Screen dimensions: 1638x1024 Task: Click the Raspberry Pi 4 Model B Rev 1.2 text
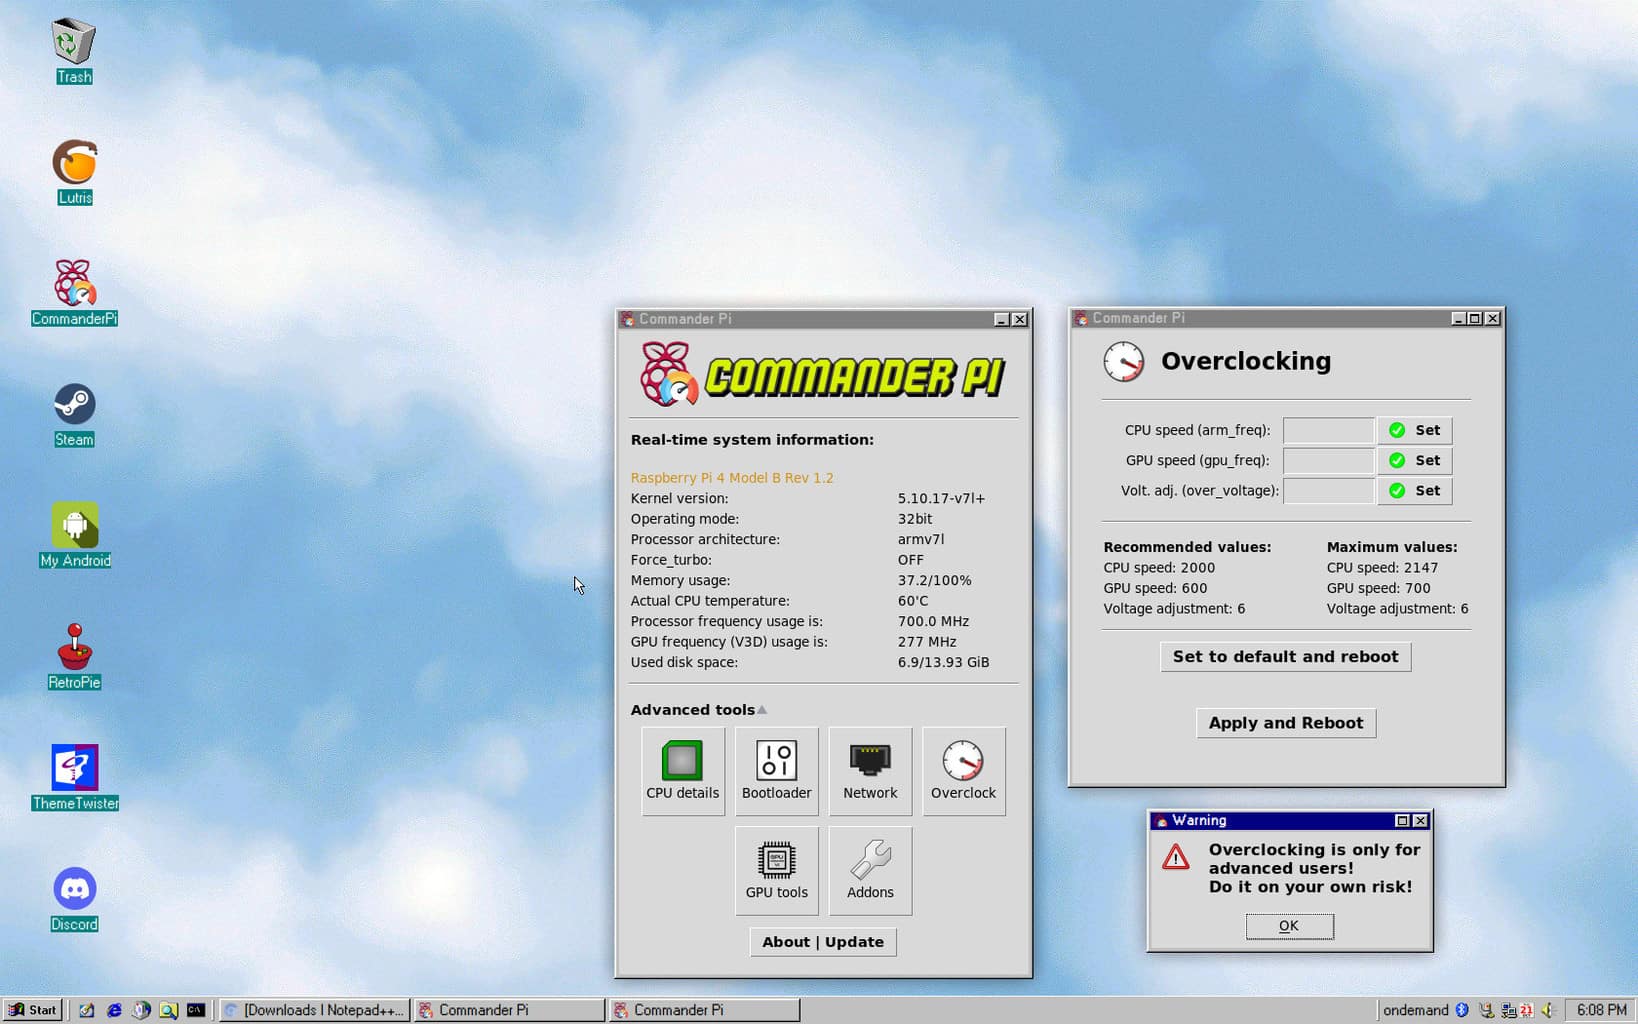(x=732, y=478)
